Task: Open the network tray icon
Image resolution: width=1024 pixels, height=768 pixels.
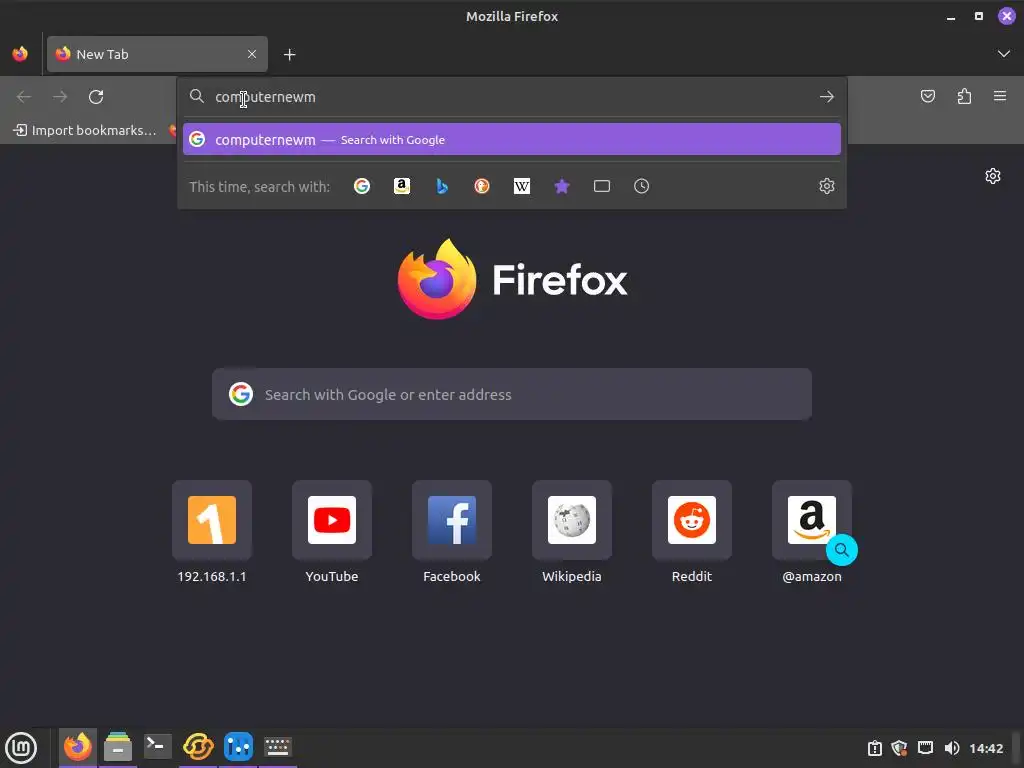Action: pos(925,748)
